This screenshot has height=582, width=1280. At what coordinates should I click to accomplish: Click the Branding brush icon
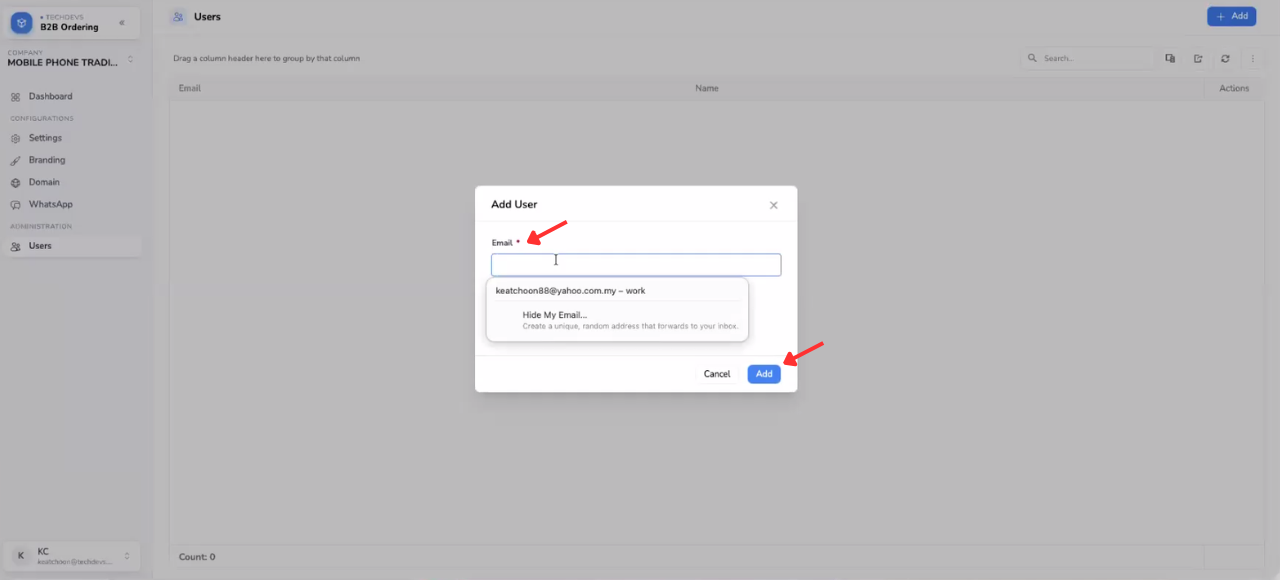click(16, 160)
